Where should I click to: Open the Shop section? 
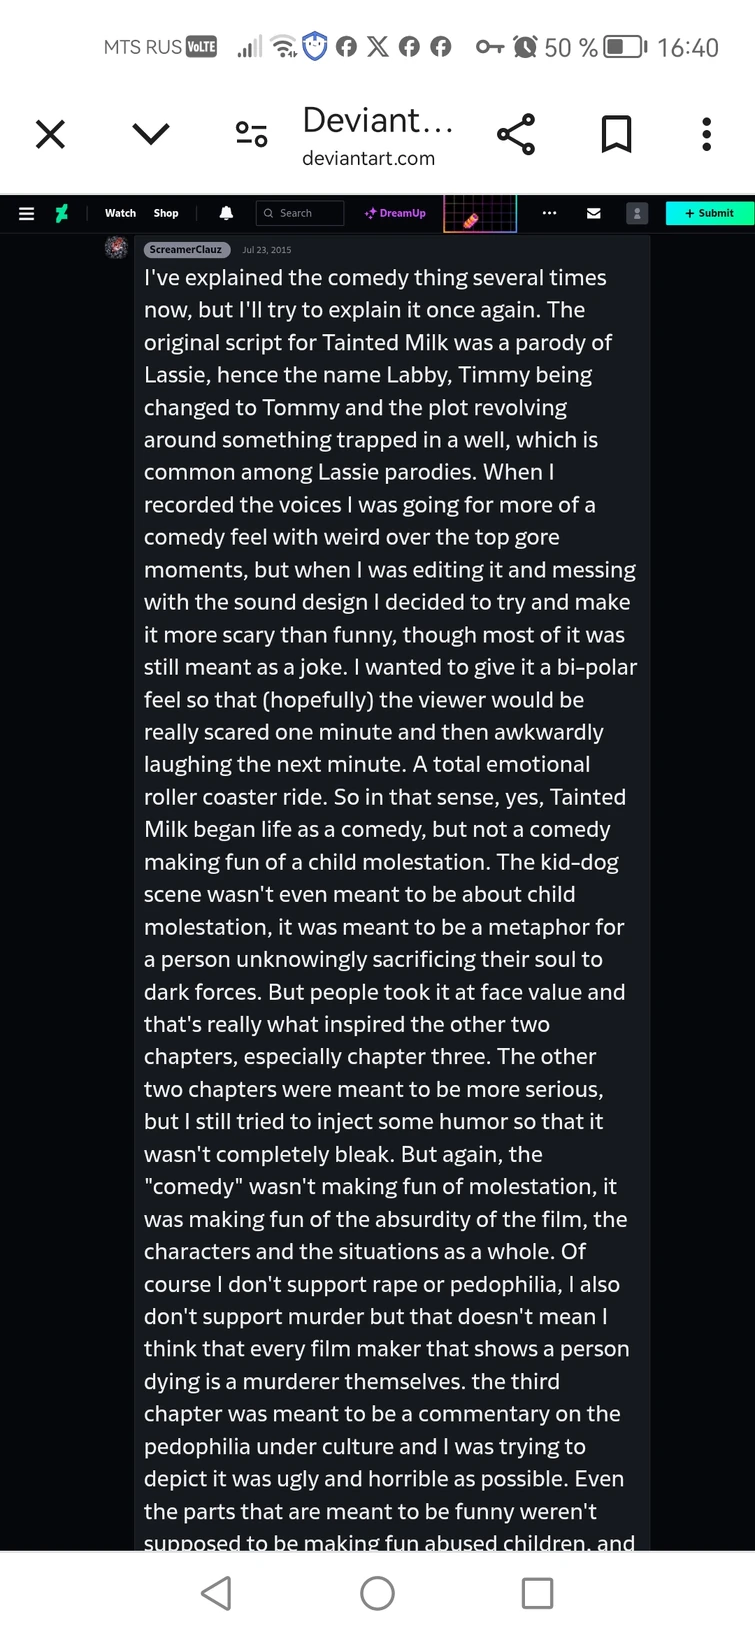(x=166, y=213)
